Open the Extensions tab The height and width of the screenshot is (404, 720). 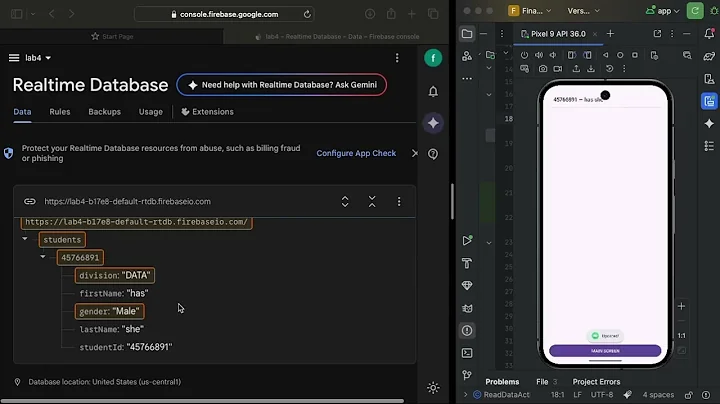tap(208, 112)
